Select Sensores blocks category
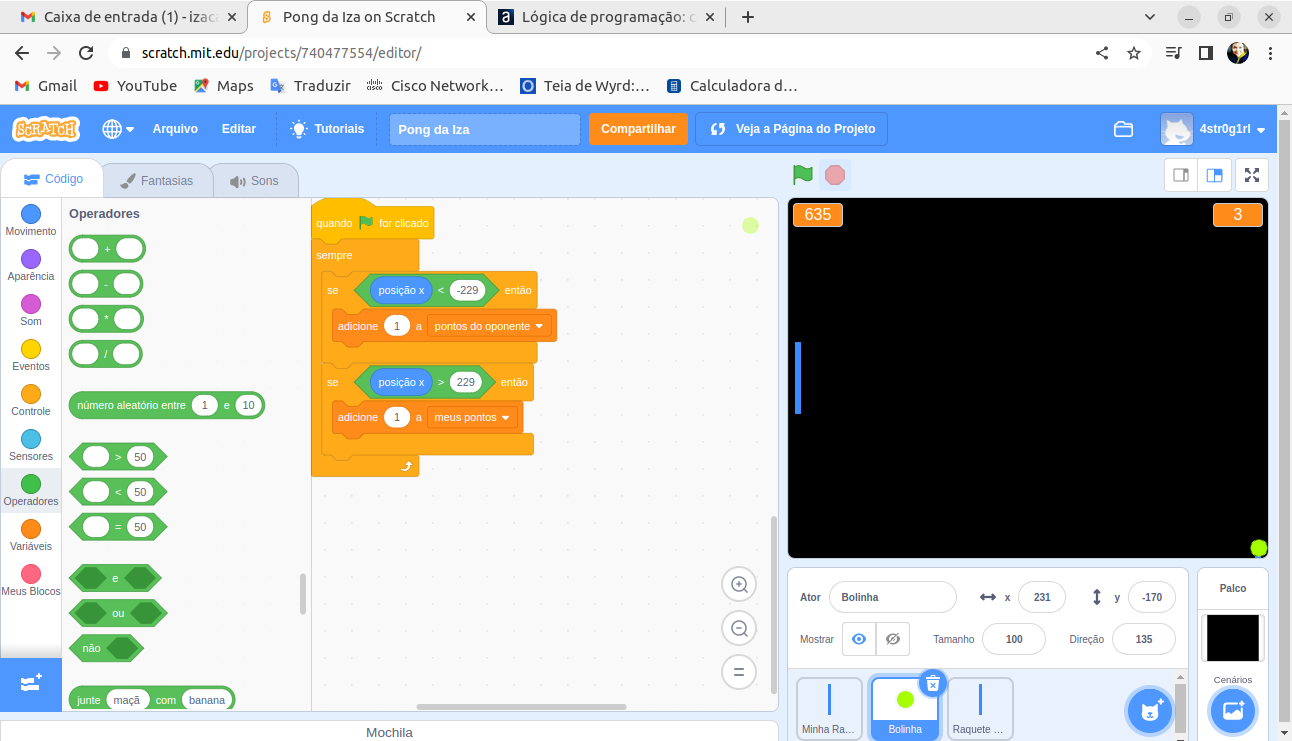1292x741 pixels. (31, 445)
